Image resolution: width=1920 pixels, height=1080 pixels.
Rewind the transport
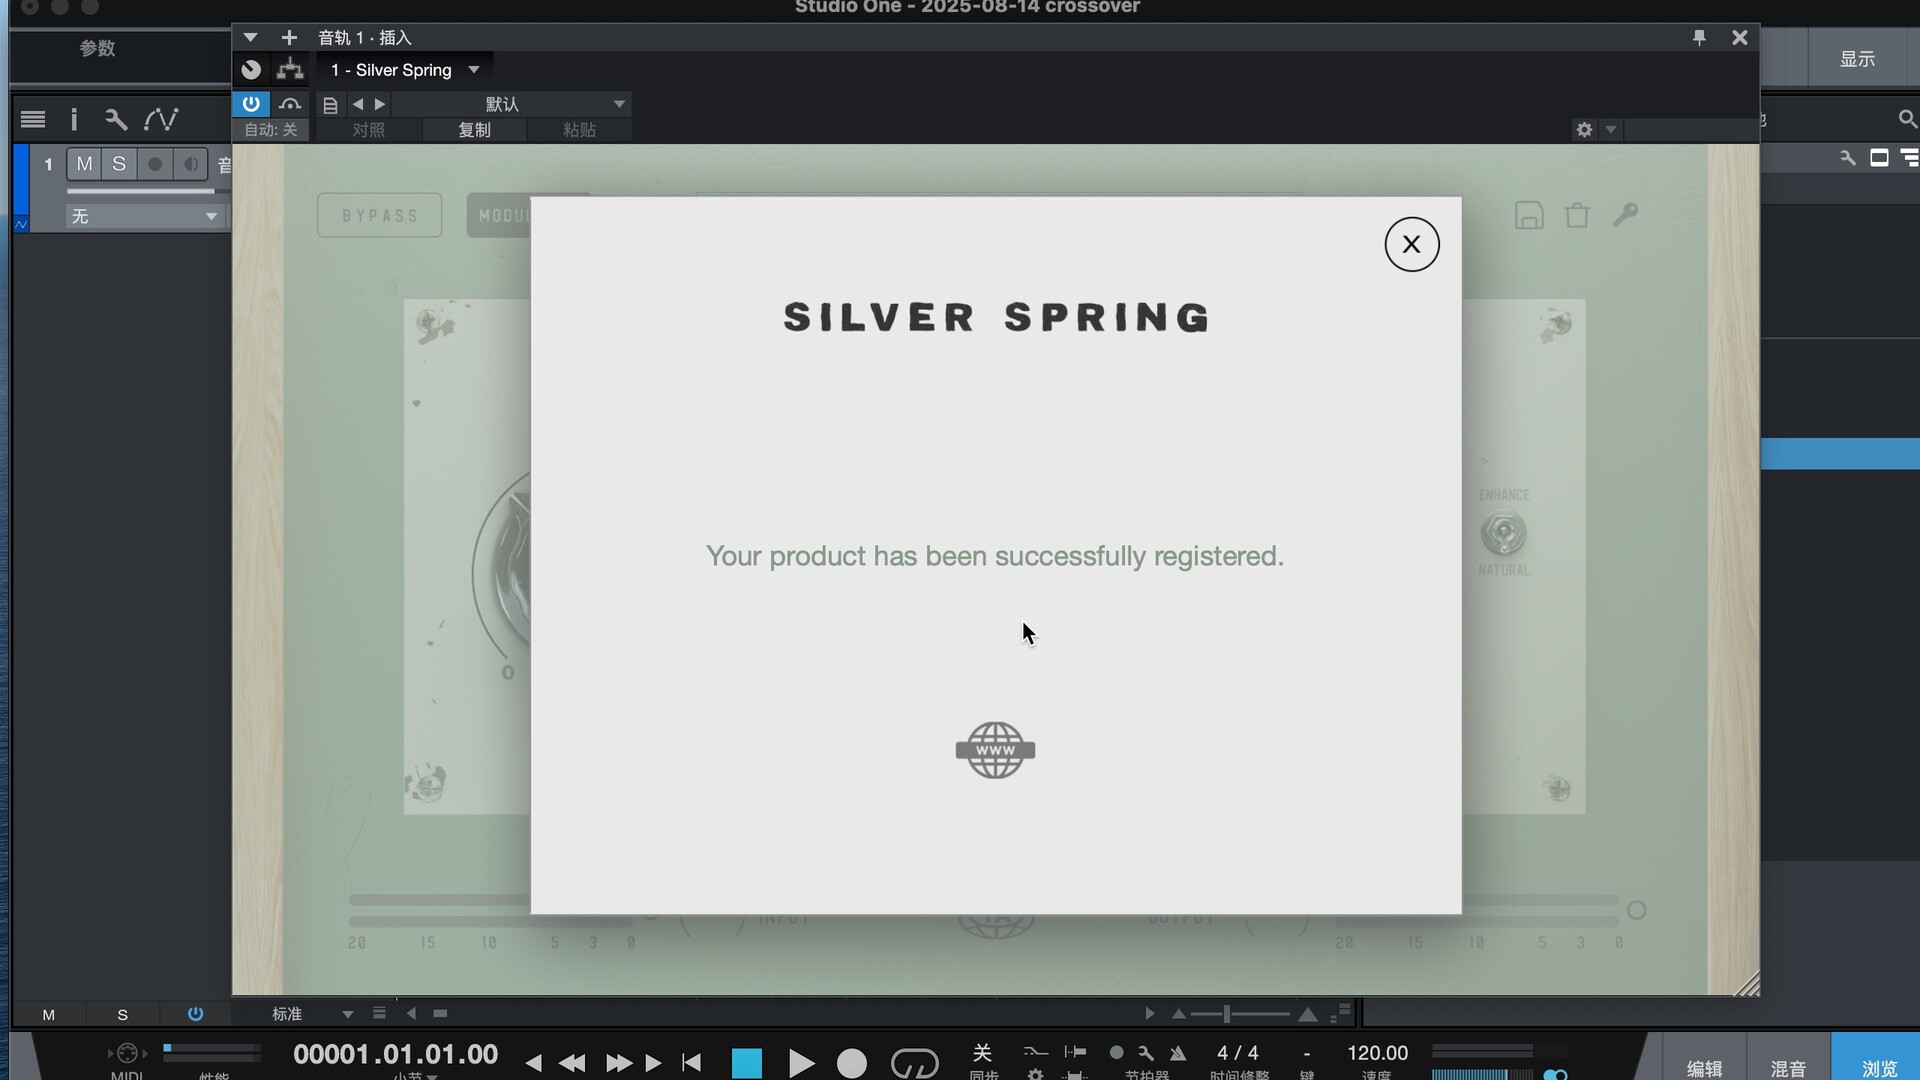tap(572, 1063)
